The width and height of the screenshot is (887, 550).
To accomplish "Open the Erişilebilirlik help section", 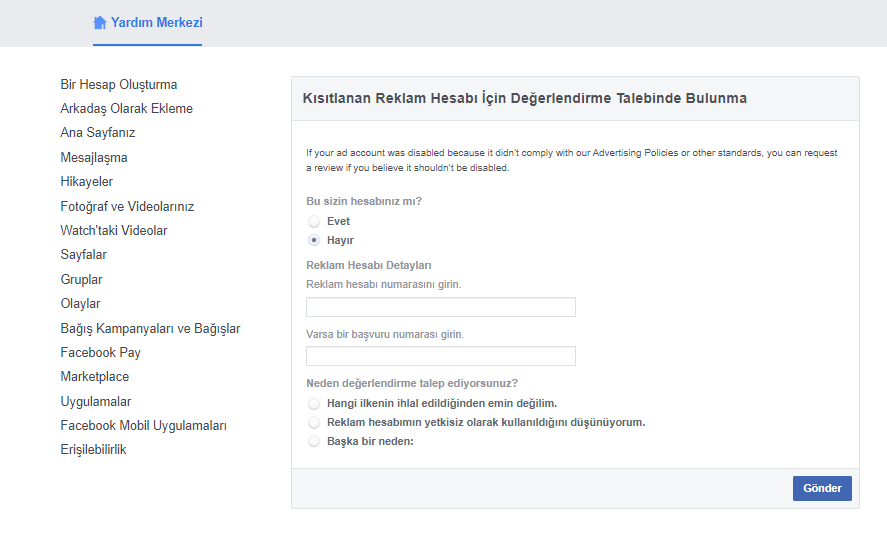I will (x=93, y=450).
